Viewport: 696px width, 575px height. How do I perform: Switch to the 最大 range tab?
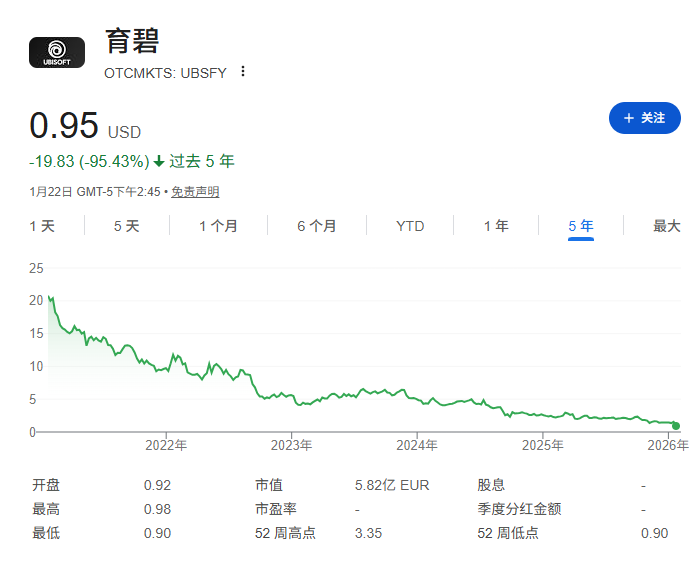[x=667, y=226]
